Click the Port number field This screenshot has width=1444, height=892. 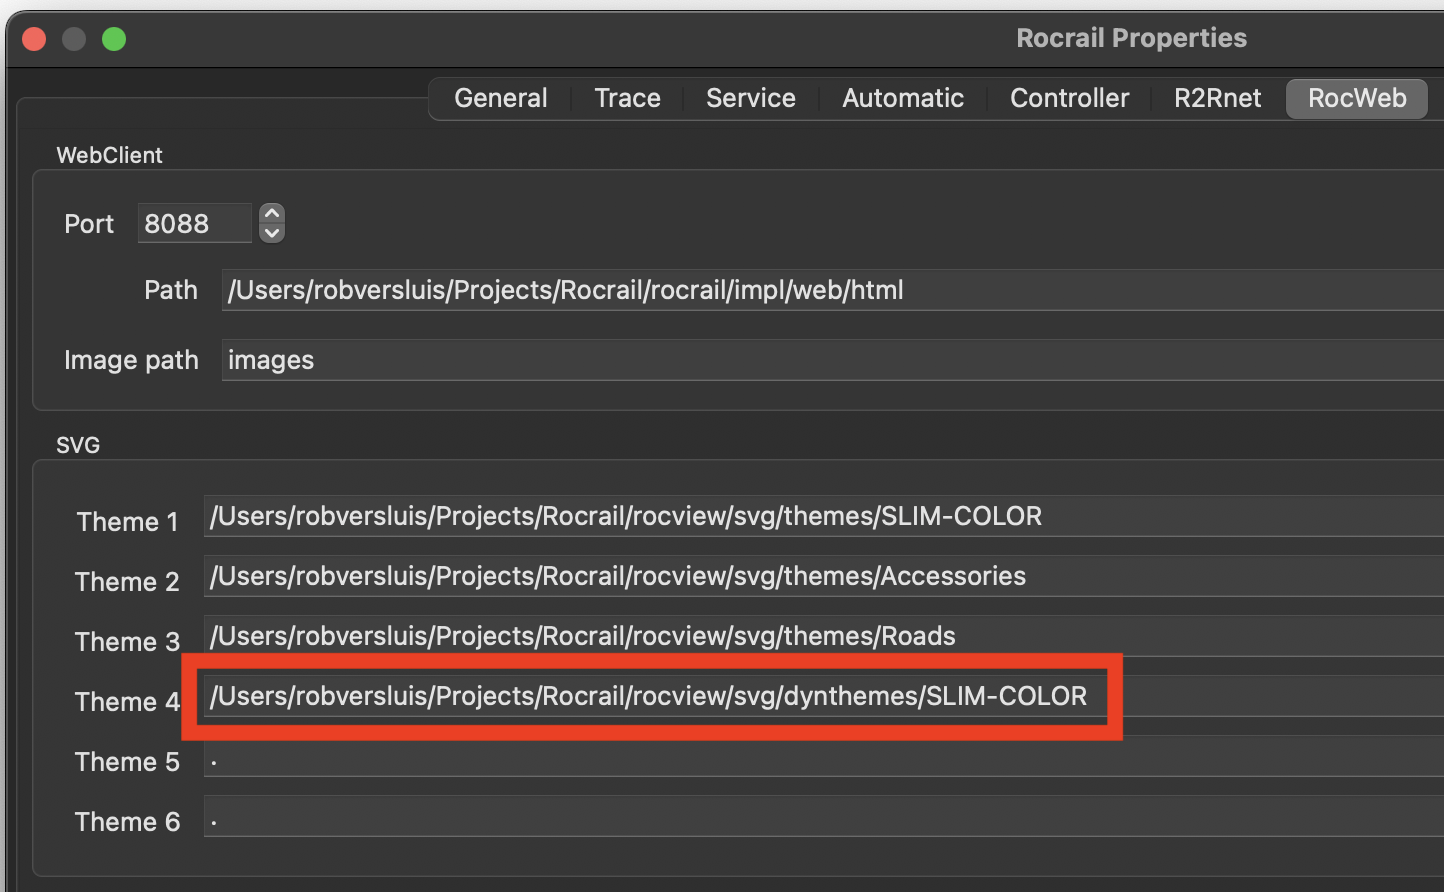[194, 224]
